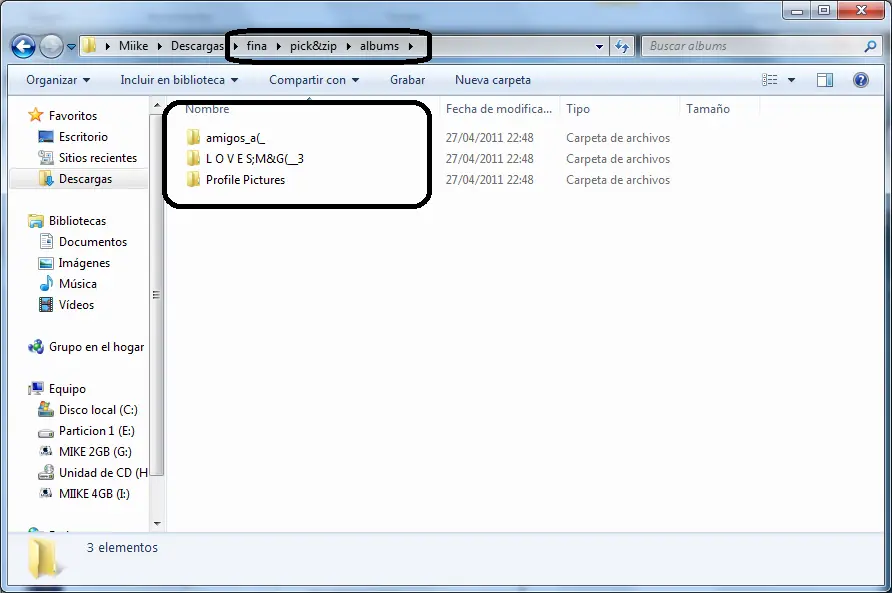Select fina in the address breadcrumb
The image size is (892, 593).
[x=257, y=46]
